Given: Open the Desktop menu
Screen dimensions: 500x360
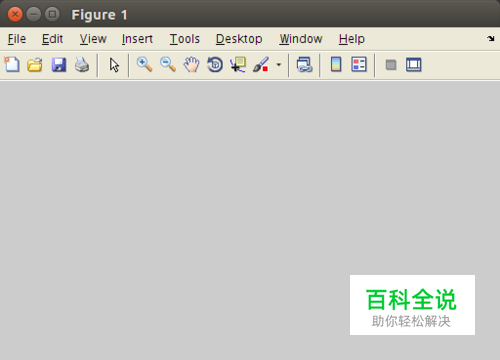Looking at the screenshot, I should pos(239,39).
